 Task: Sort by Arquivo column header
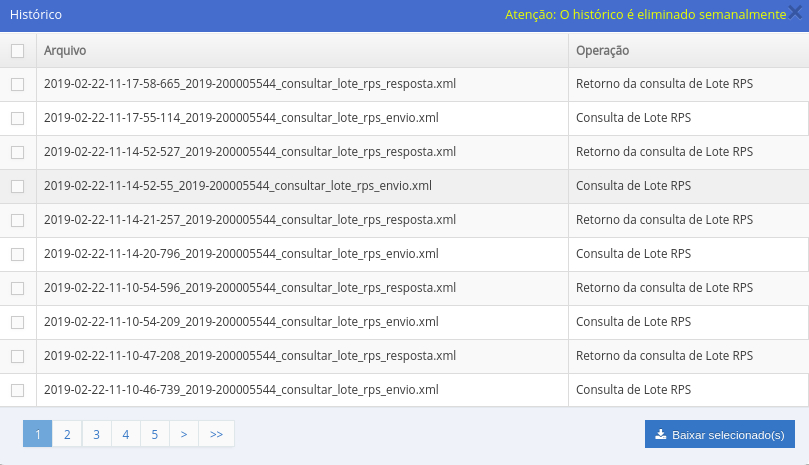[x=62, y=51]
